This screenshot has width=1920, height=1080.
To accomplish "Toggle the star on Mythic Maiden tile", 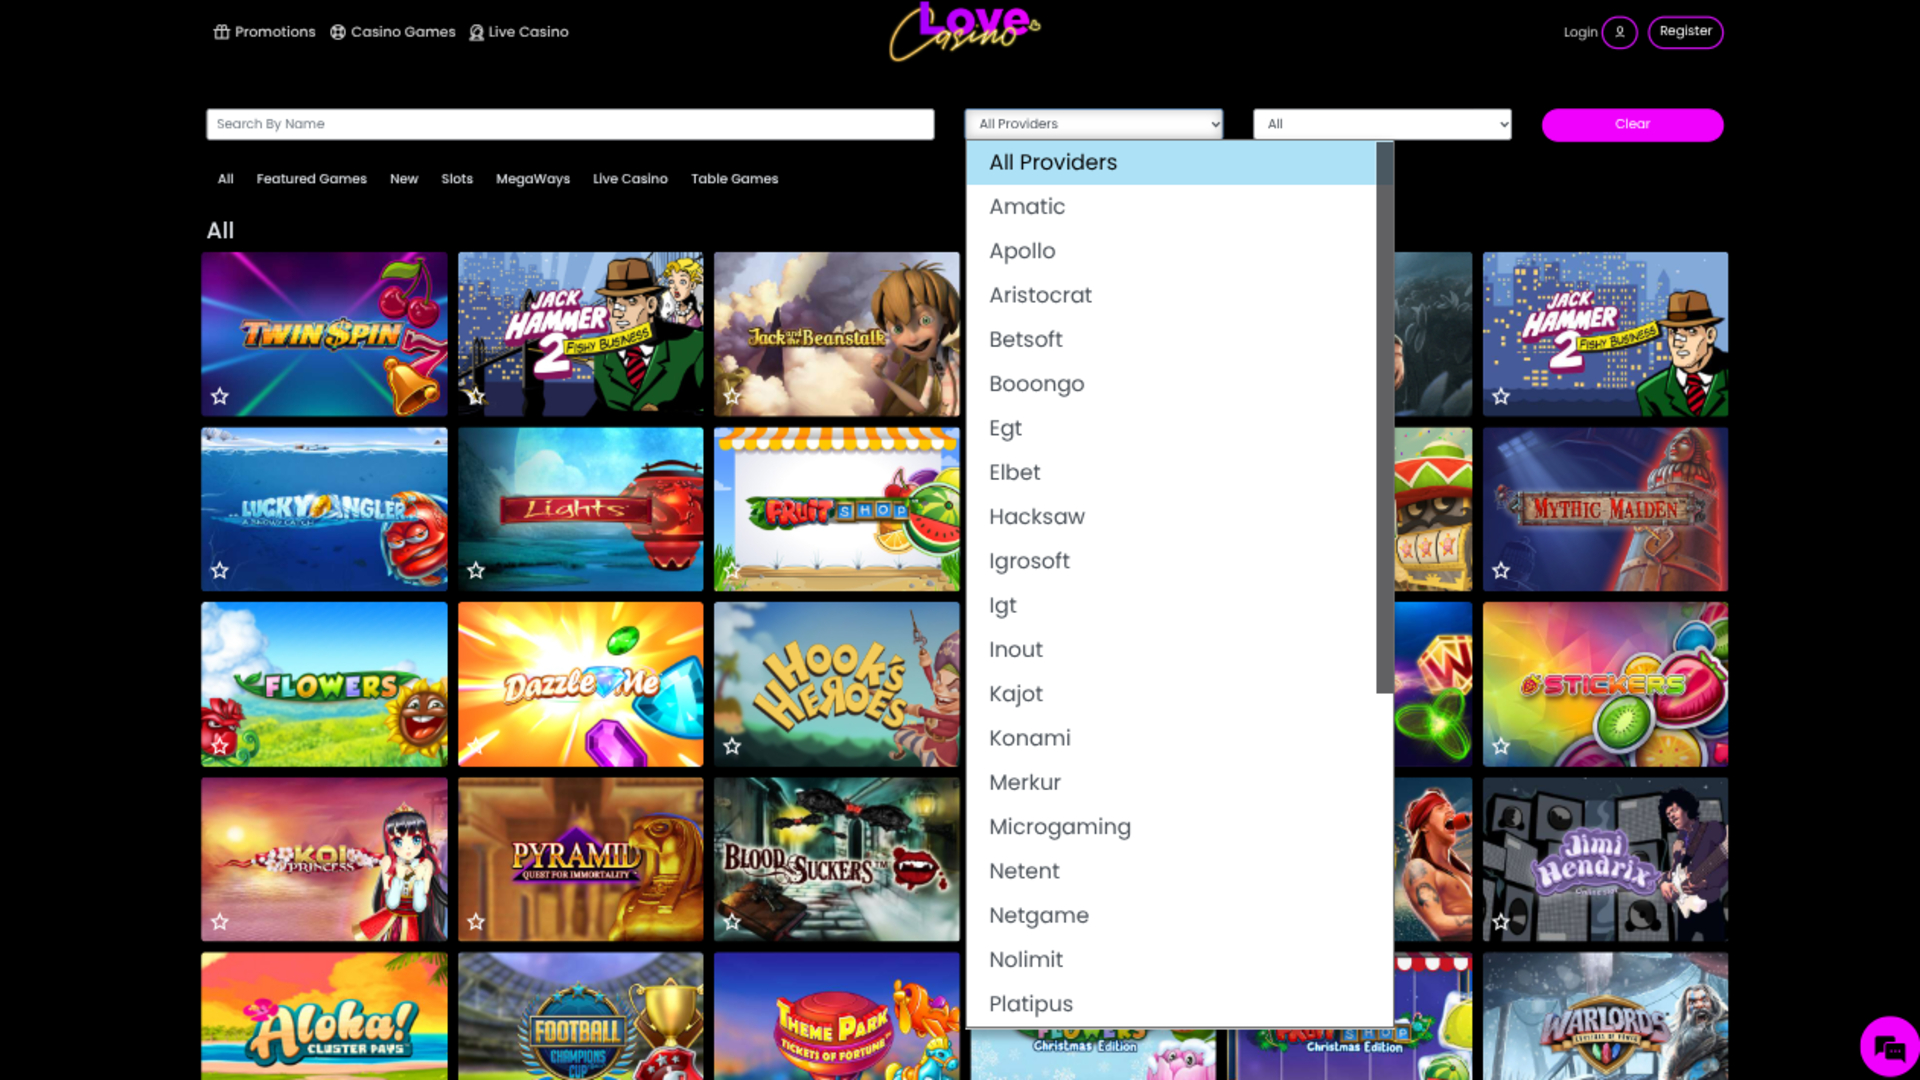I will coord(1500,570).
